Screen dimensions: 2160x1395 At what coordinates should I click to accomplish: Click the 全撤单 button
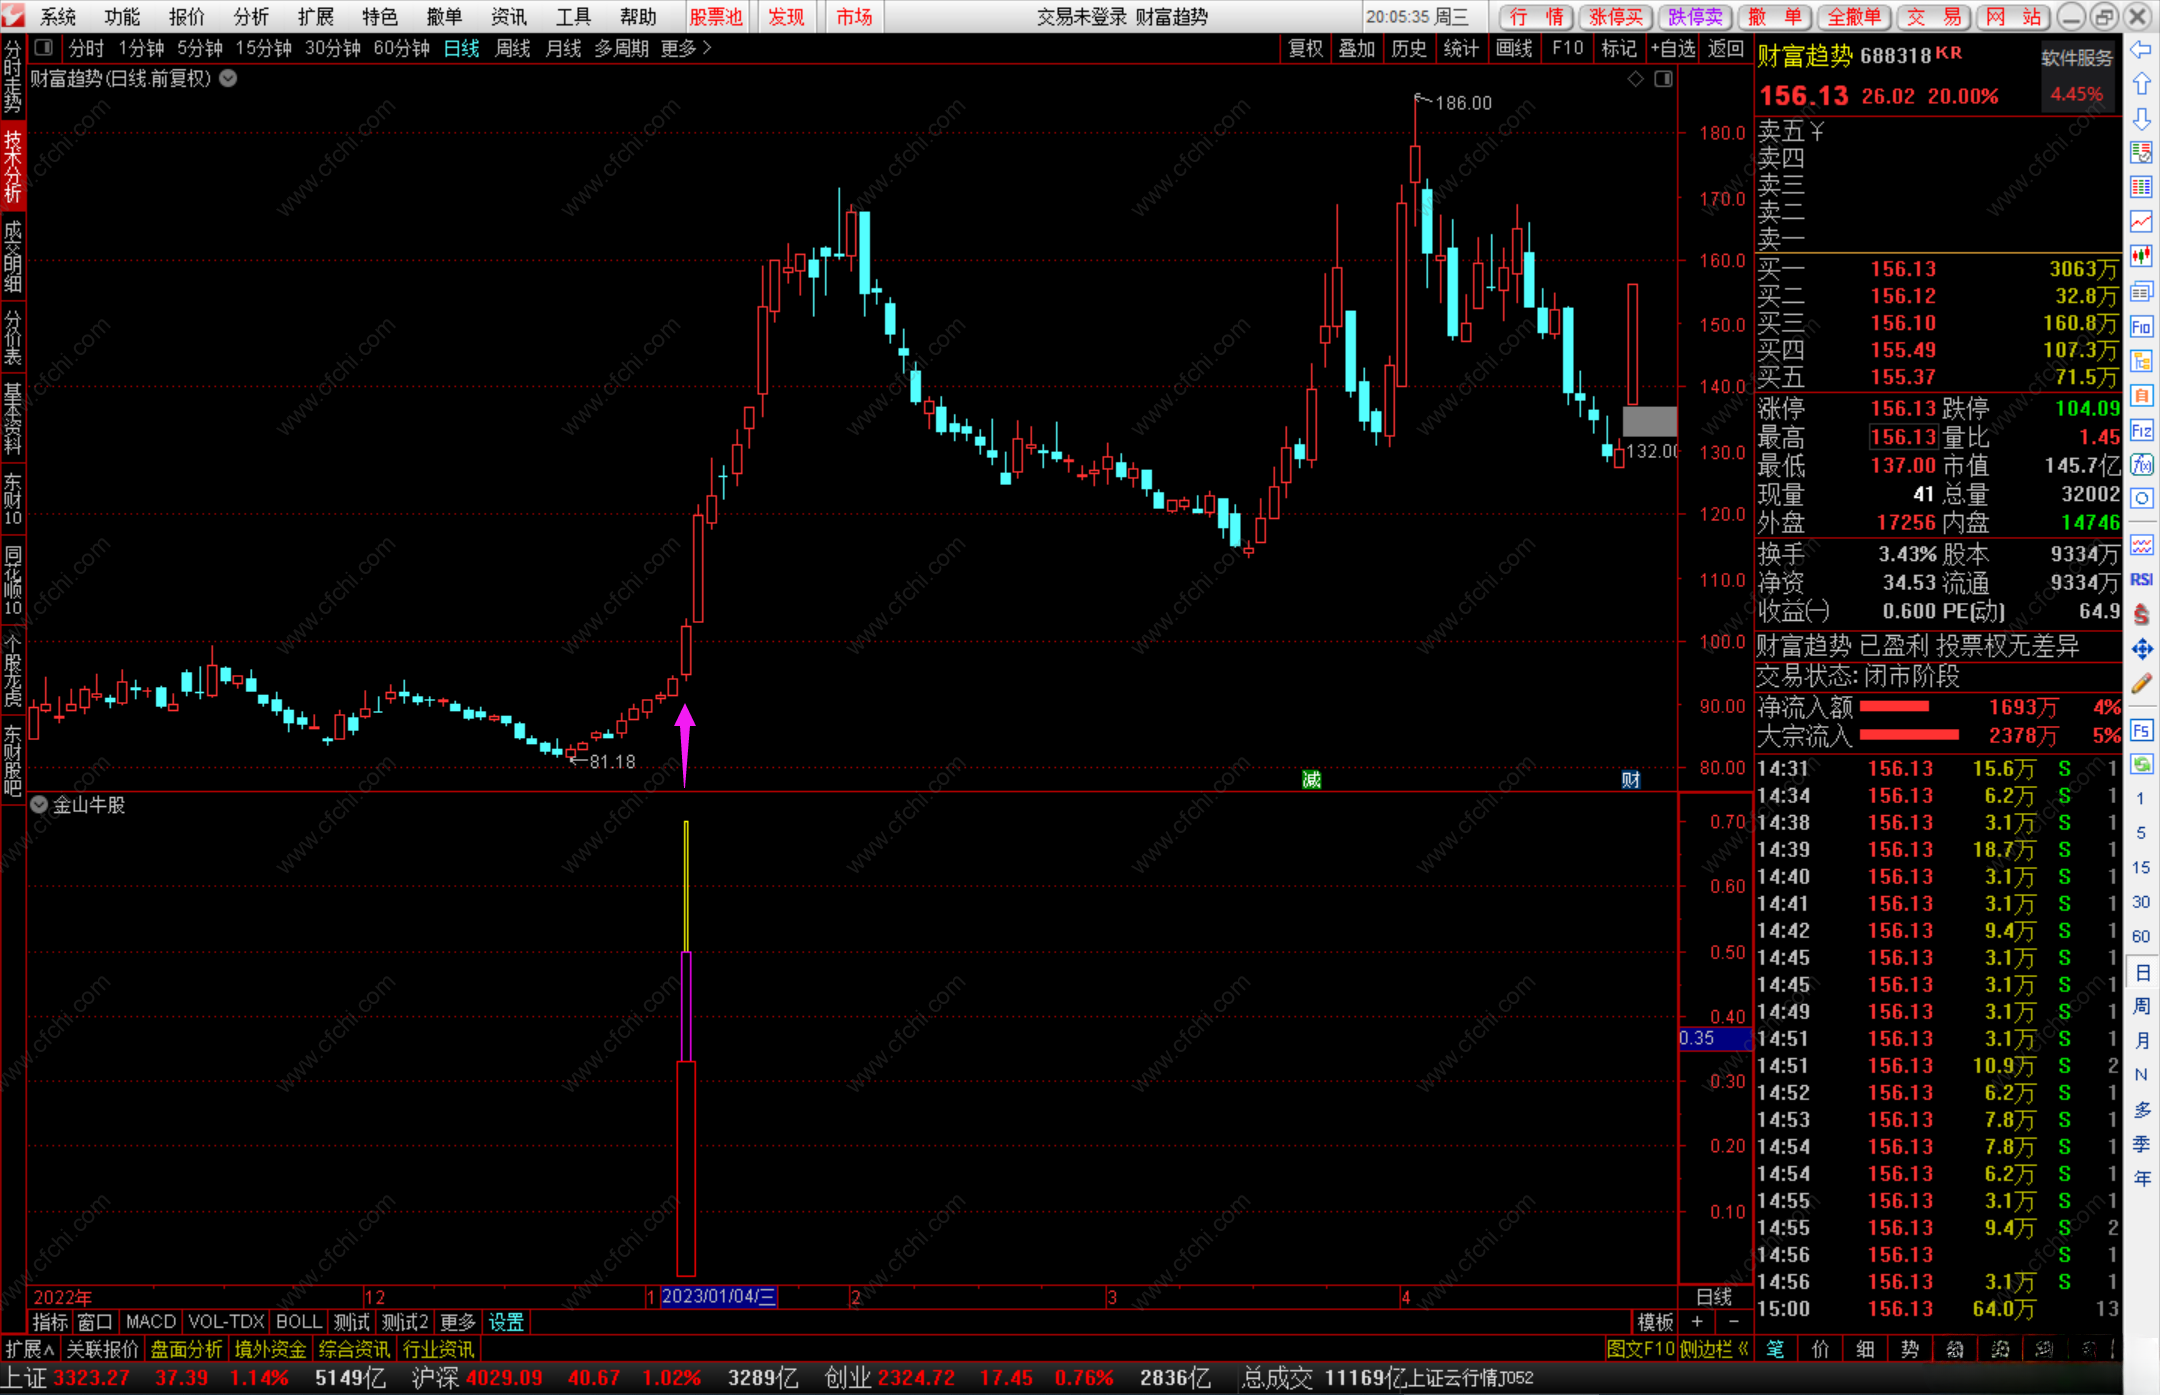pos(1854,17)
